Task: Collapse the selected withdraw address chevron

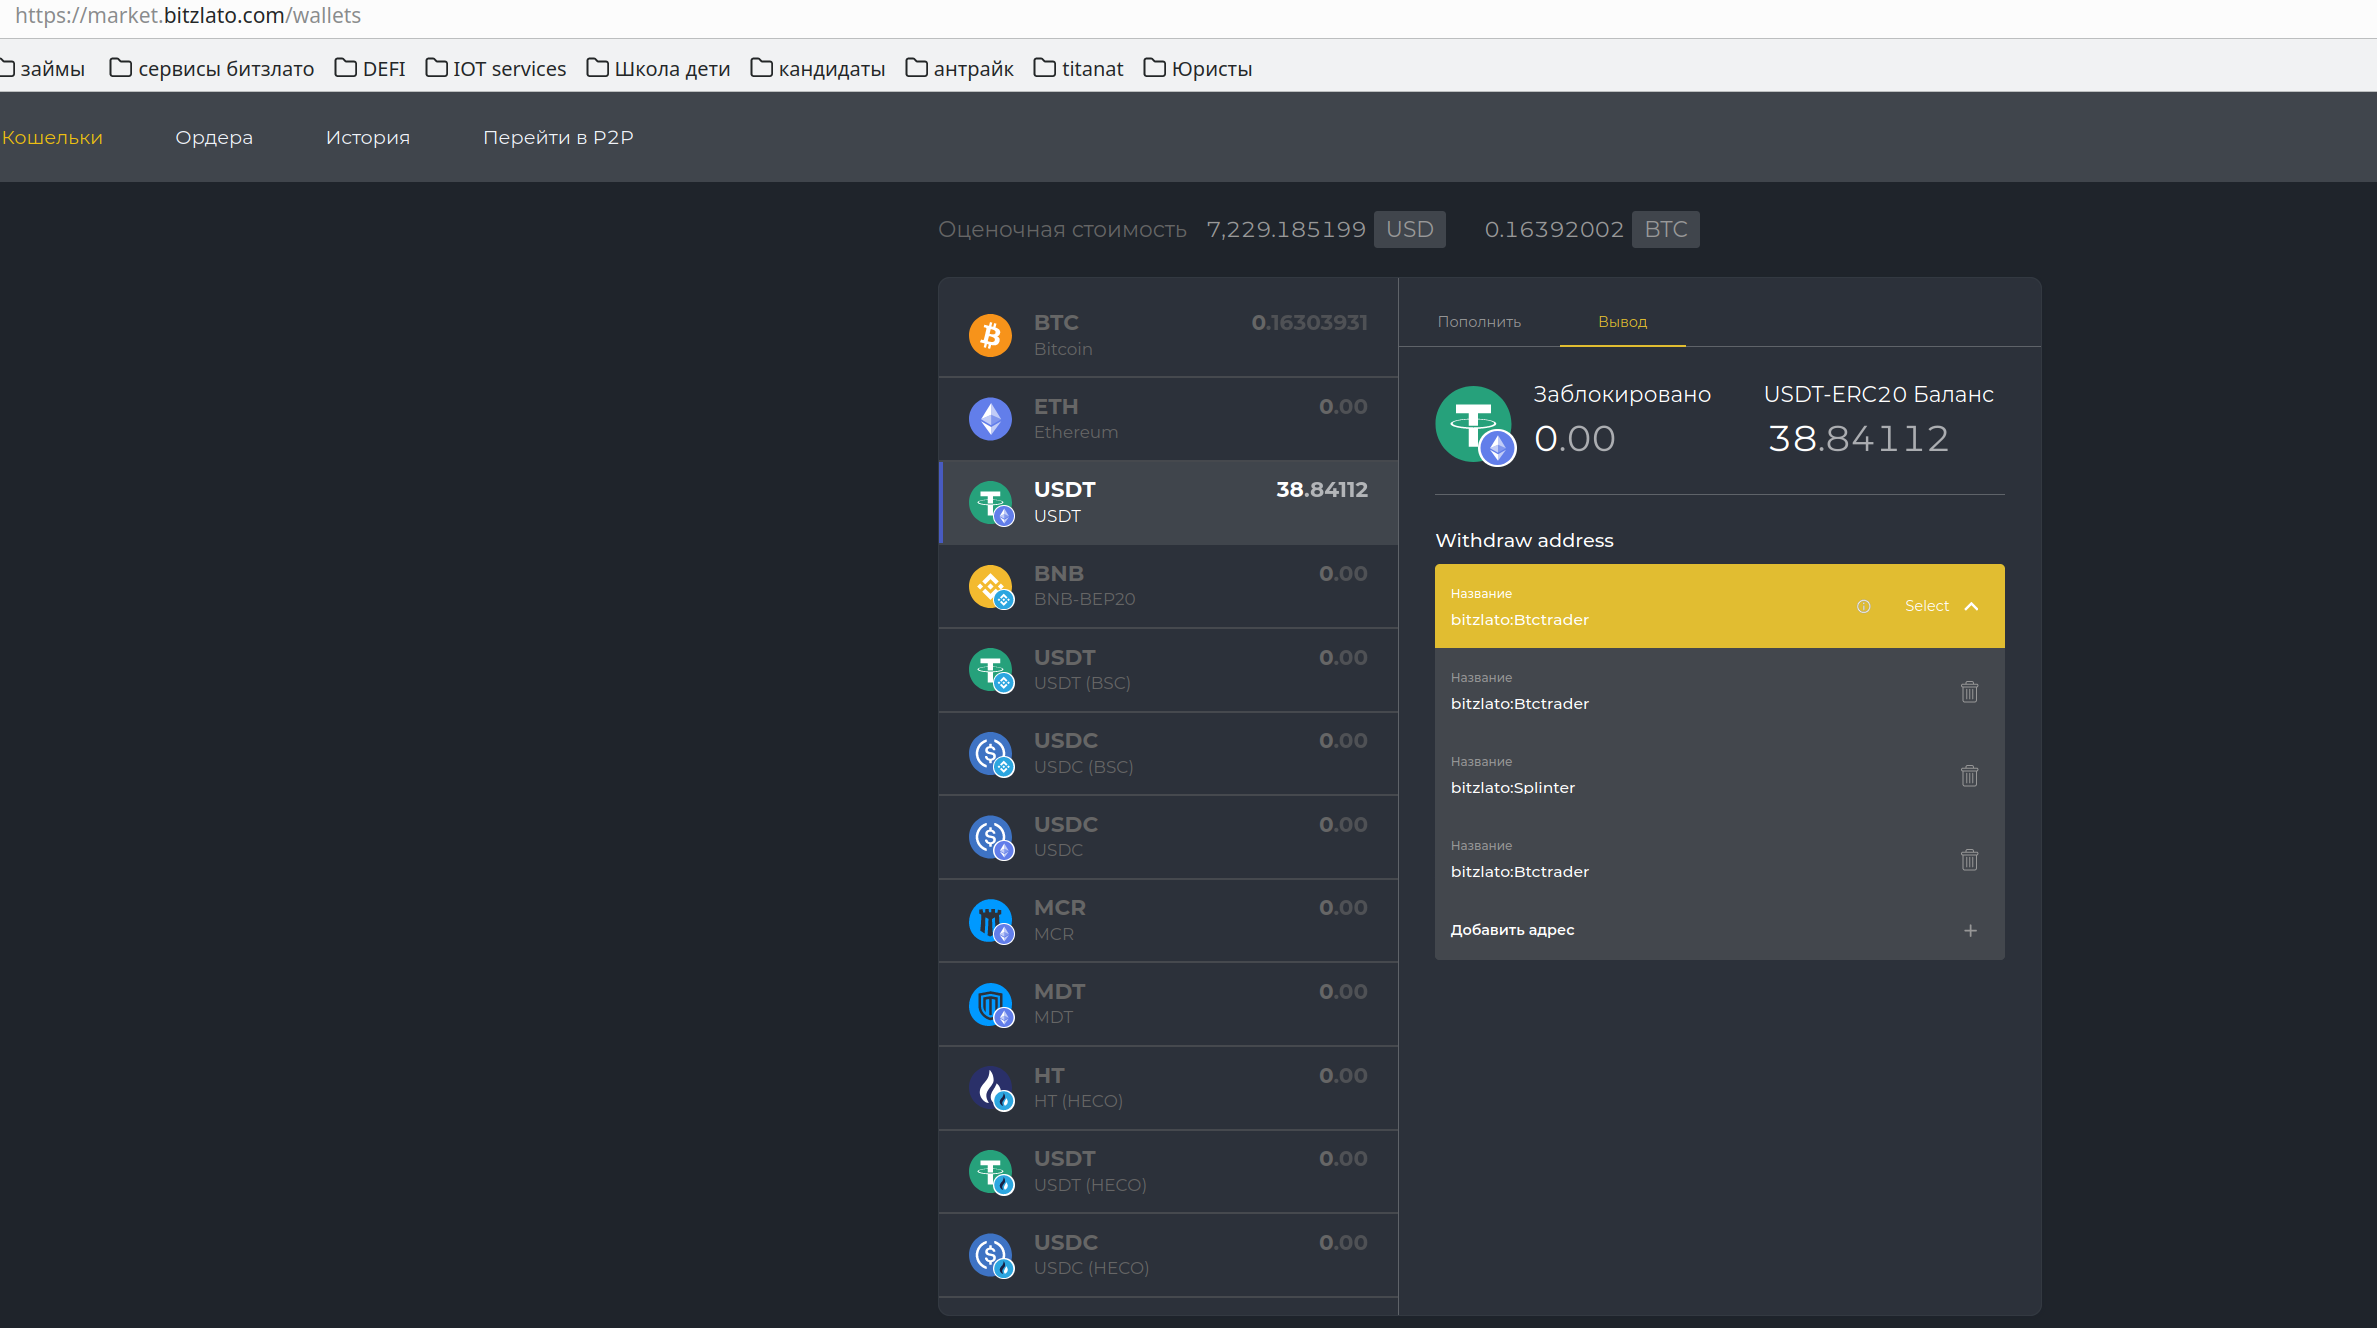Action: click(1971, 606)
